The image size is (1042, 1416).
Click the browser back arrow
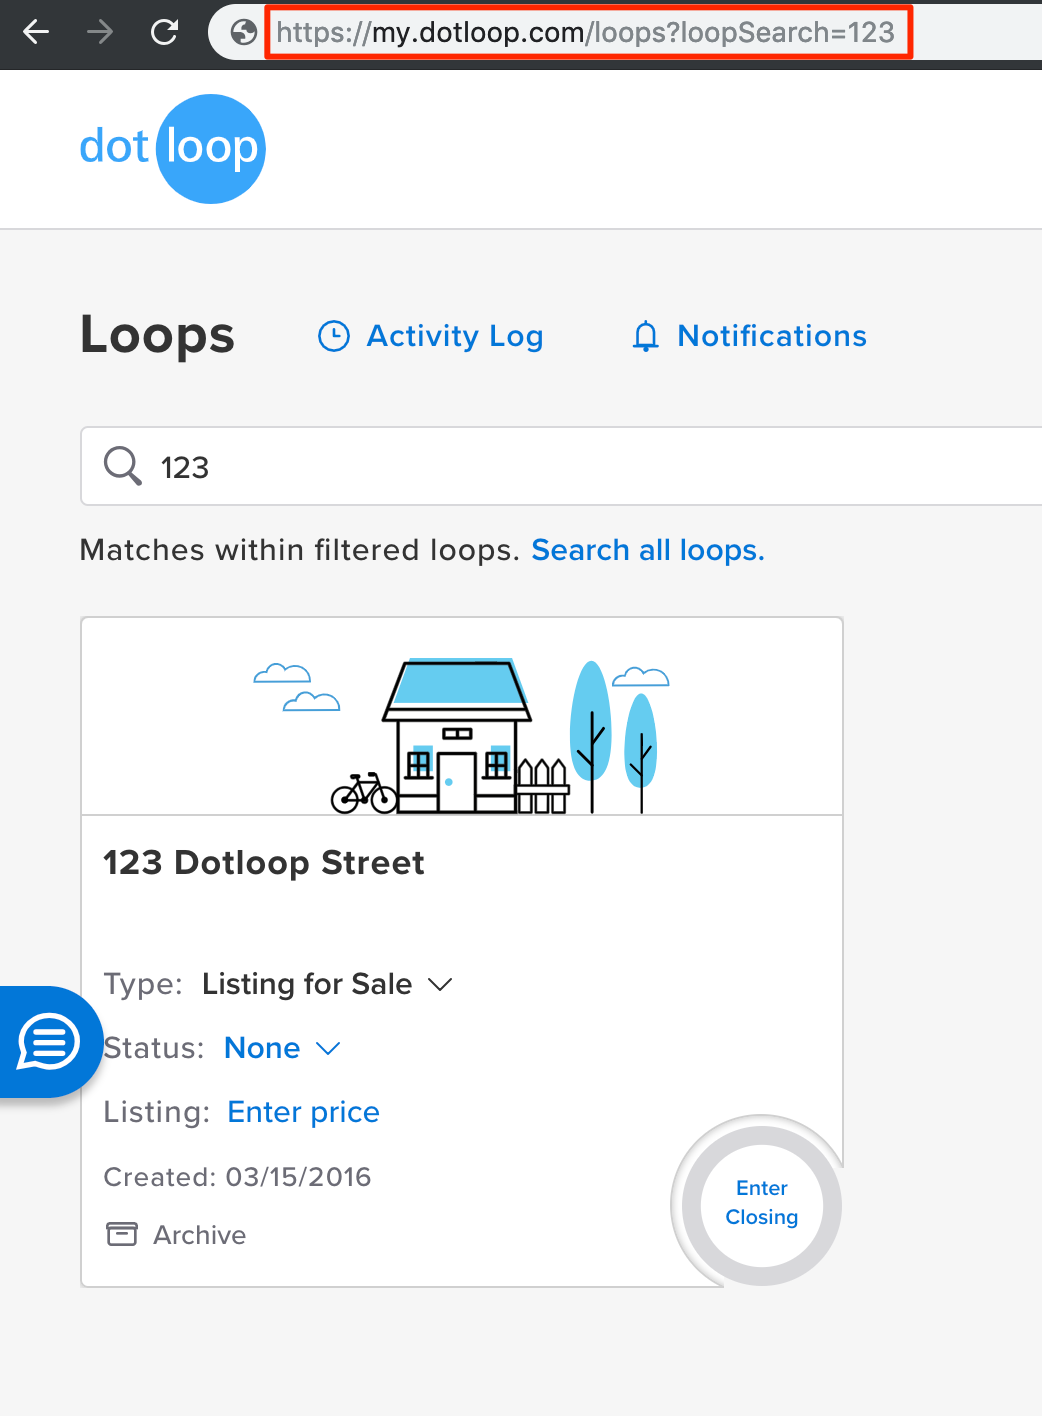click(x=36, y=33)
